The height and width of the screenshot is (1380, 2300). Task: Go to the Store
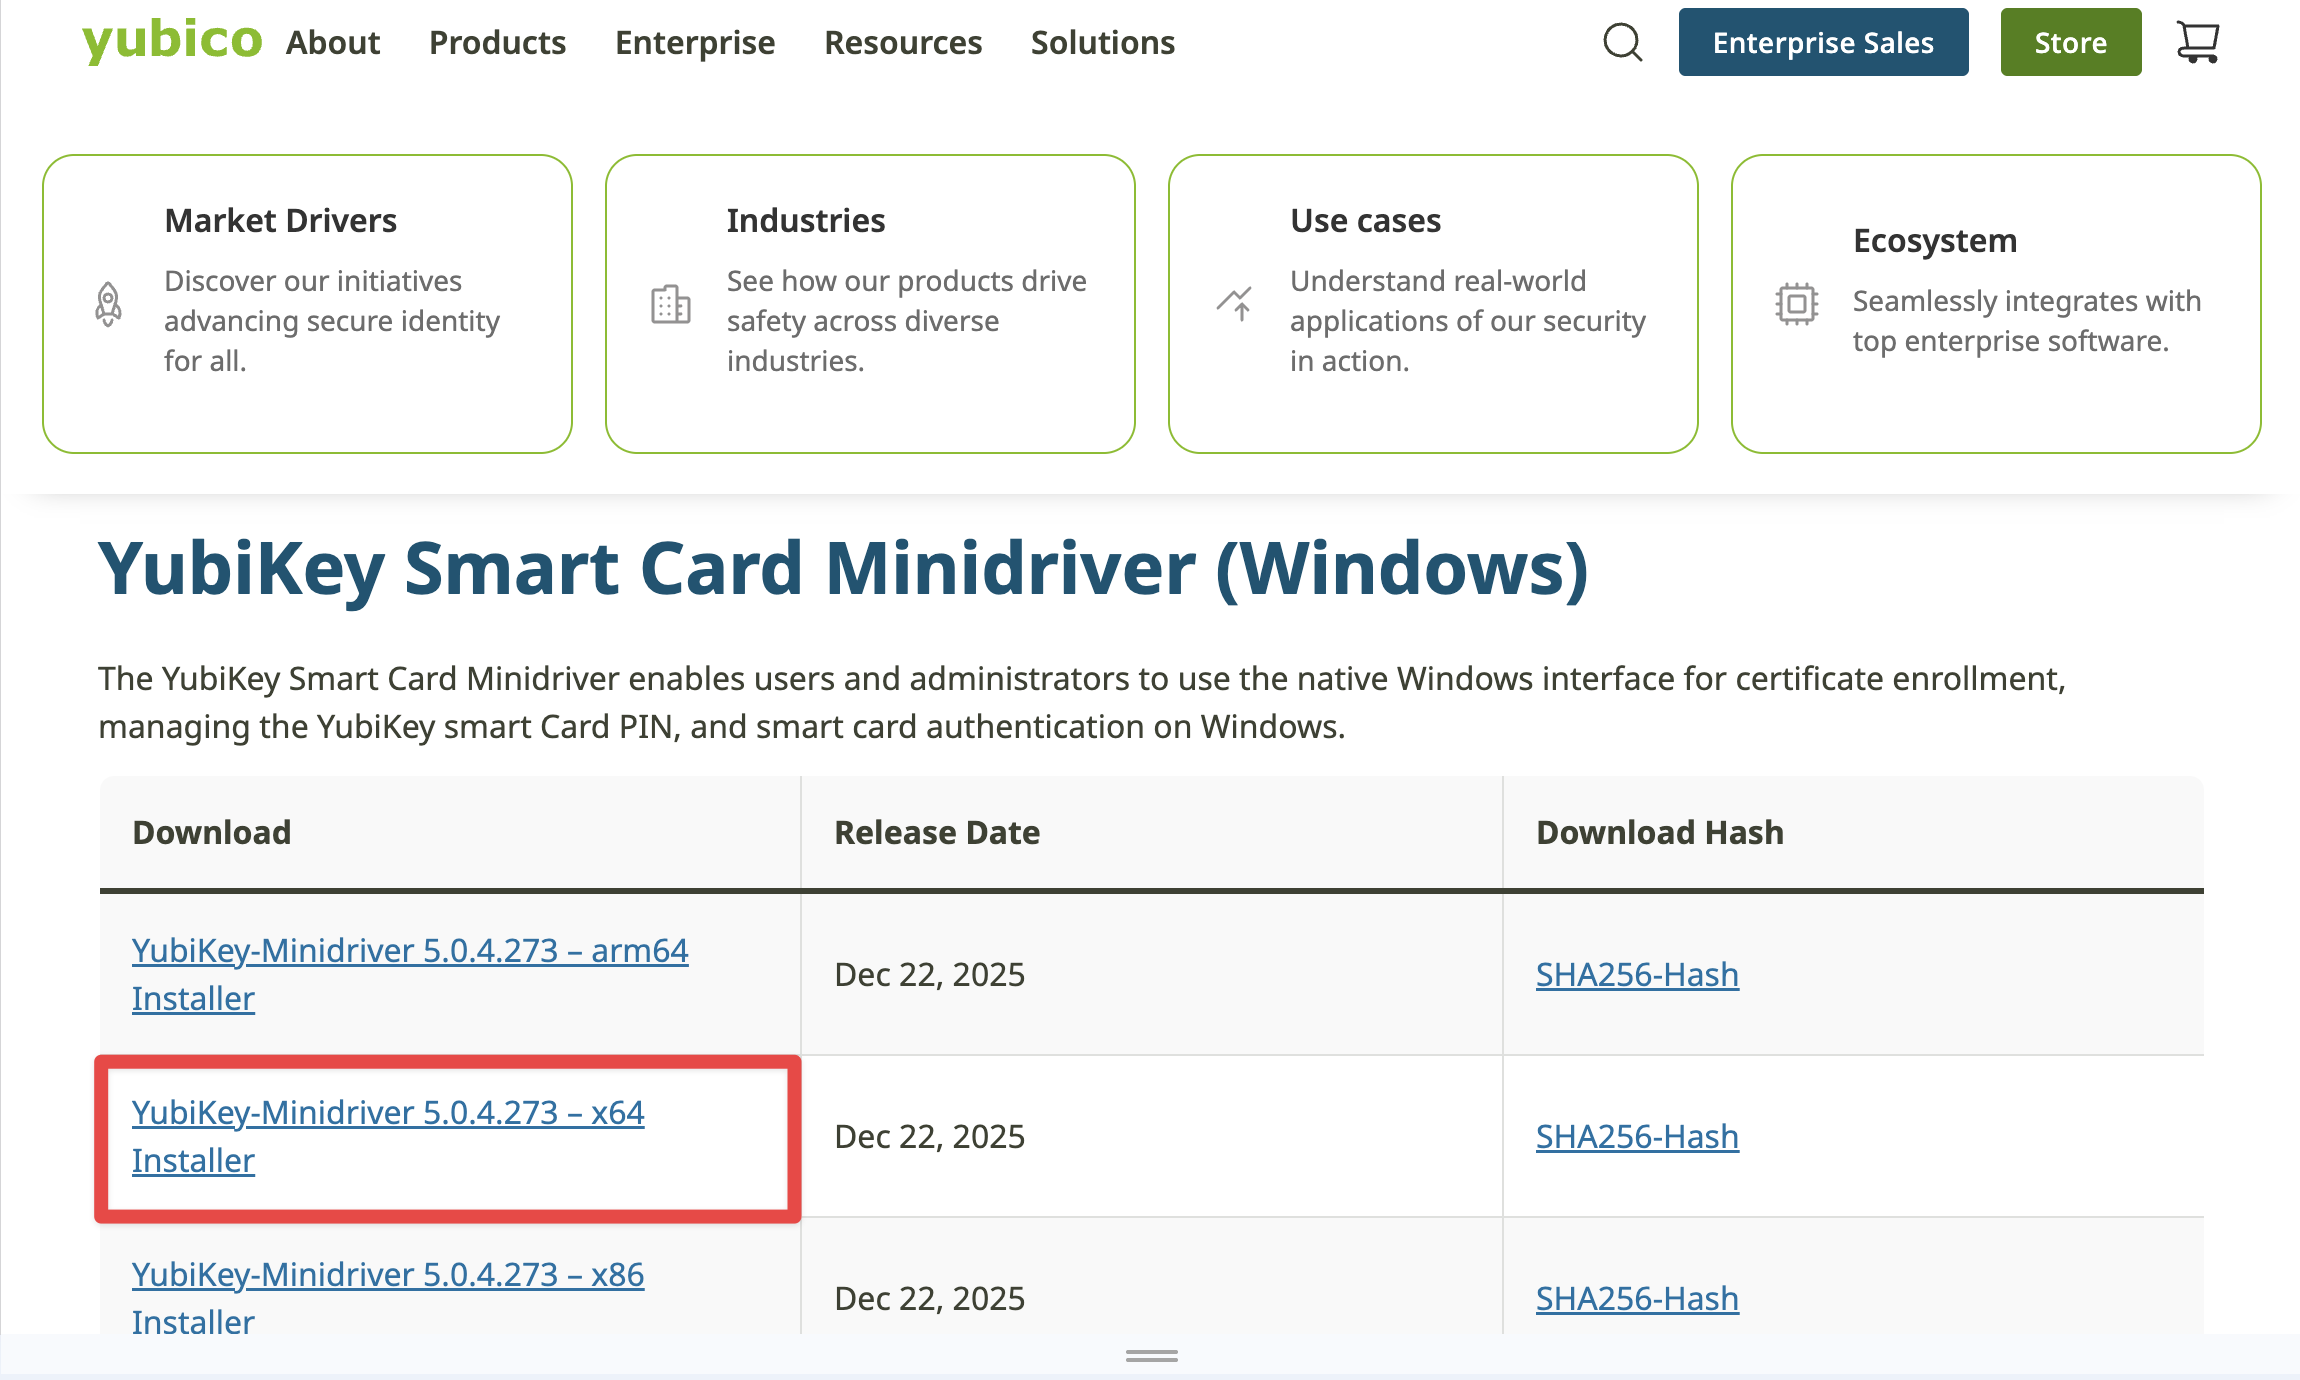(2071, 42)
